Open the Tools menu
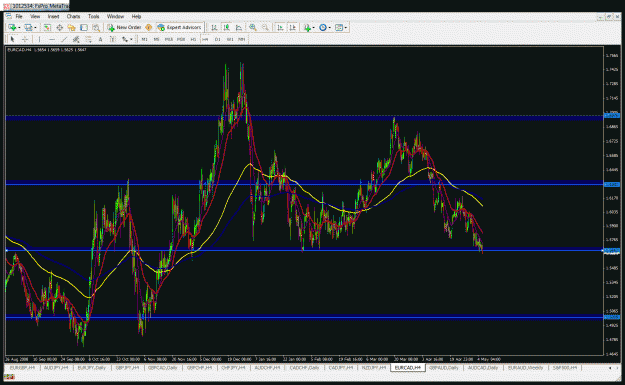 point(94,16)
